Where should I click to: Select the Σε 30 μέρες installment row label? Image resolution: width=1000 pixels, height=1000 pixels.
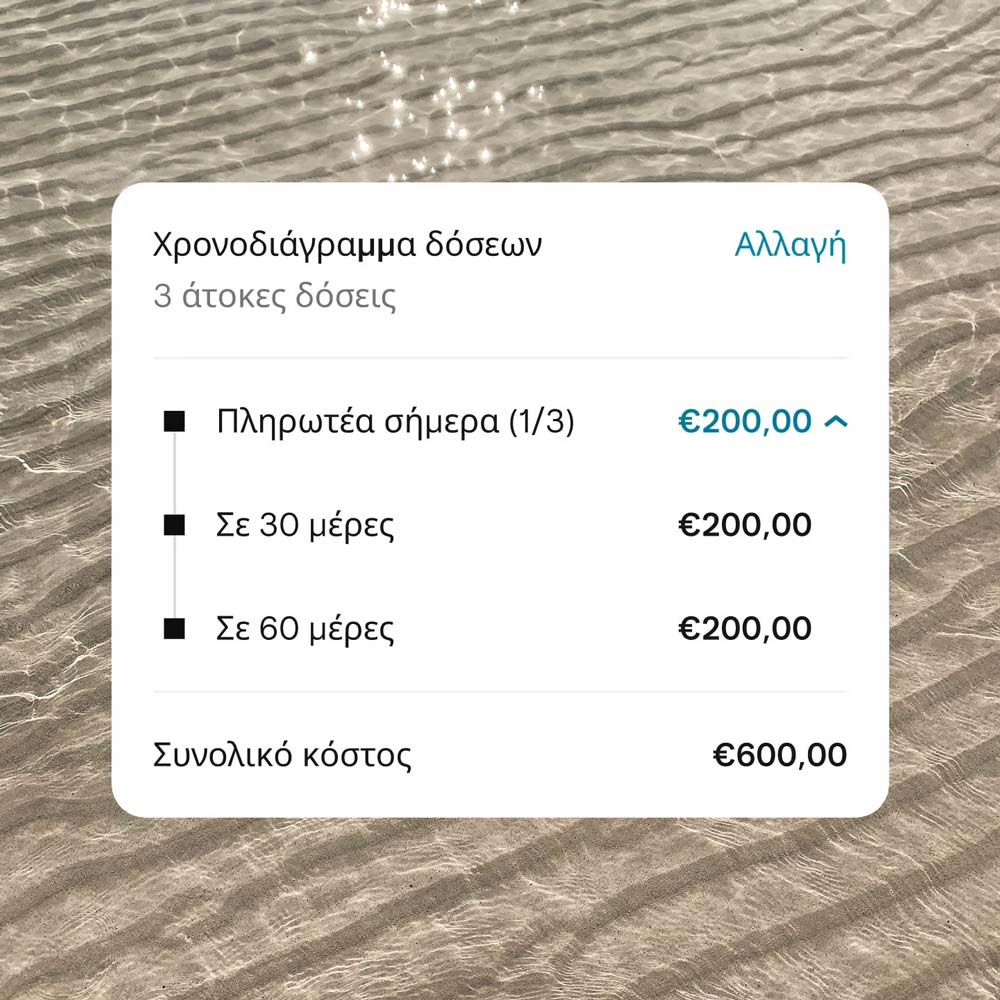tap(305, 526)
